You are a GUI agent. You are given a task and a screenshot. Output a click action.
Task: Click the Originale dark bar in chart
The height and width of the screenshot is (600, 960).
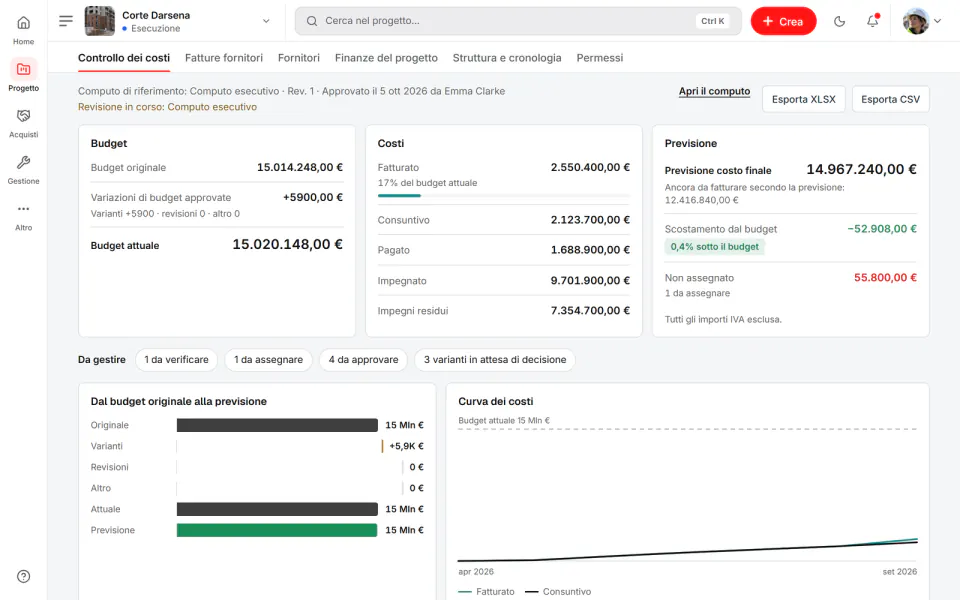pos(277,425)
